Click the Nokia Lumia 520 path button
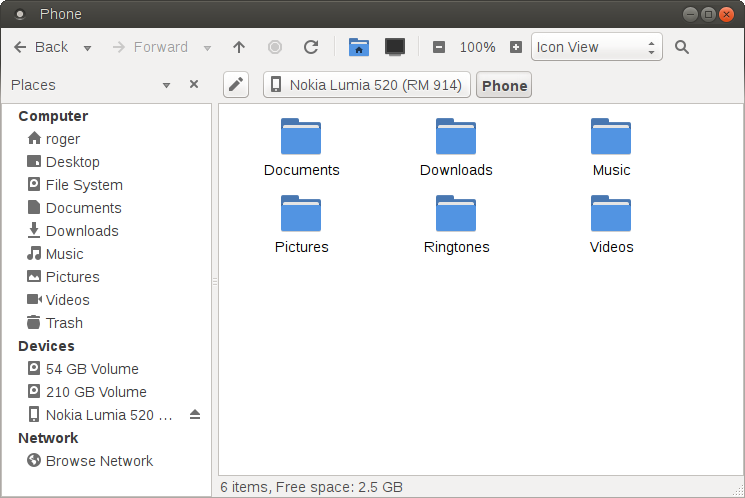 (x=367, y=85)
